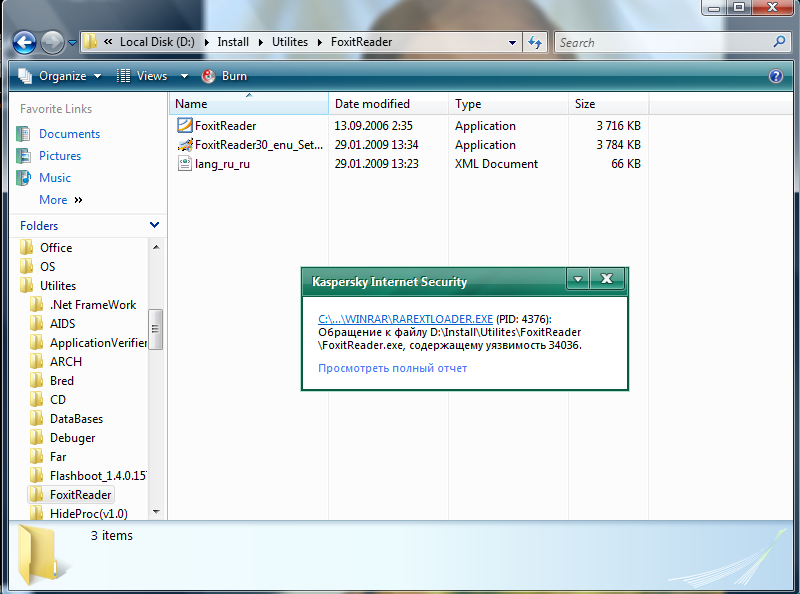Select the Office folder in tree
800x594 pixels.
tap(56, 248)
